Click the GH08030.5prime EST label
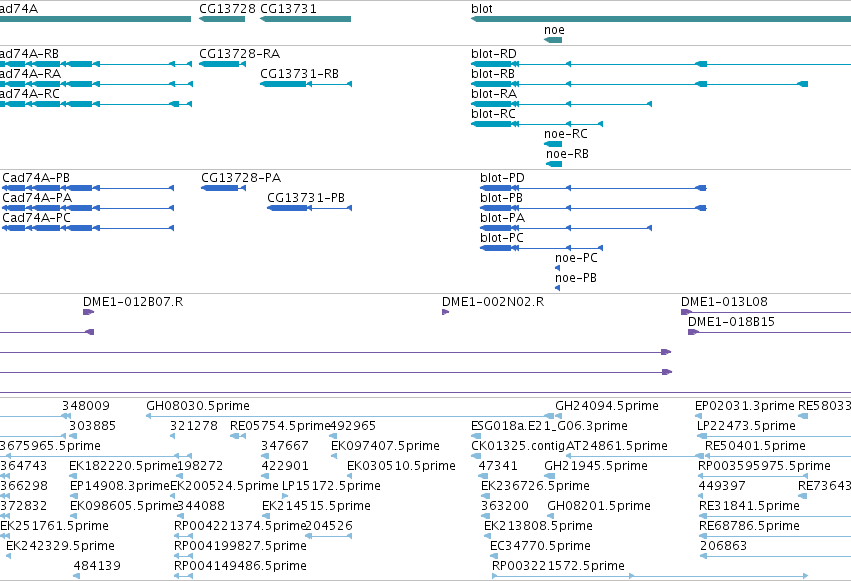 tap(198, 406)
